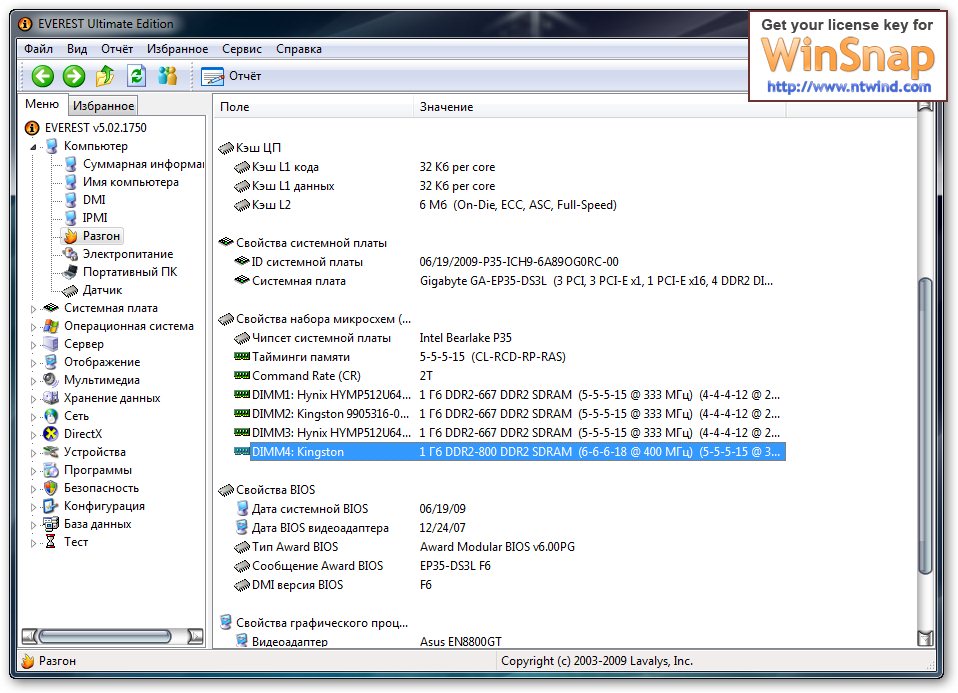Expand the DirectX tree node

tap(34, 435)
